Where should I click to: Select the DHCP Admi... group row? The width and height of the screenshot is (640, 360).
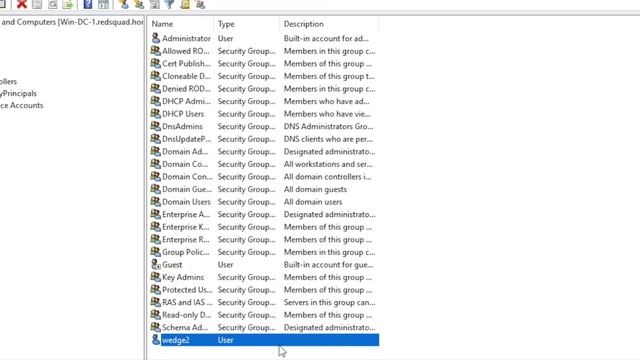point(264,101)
